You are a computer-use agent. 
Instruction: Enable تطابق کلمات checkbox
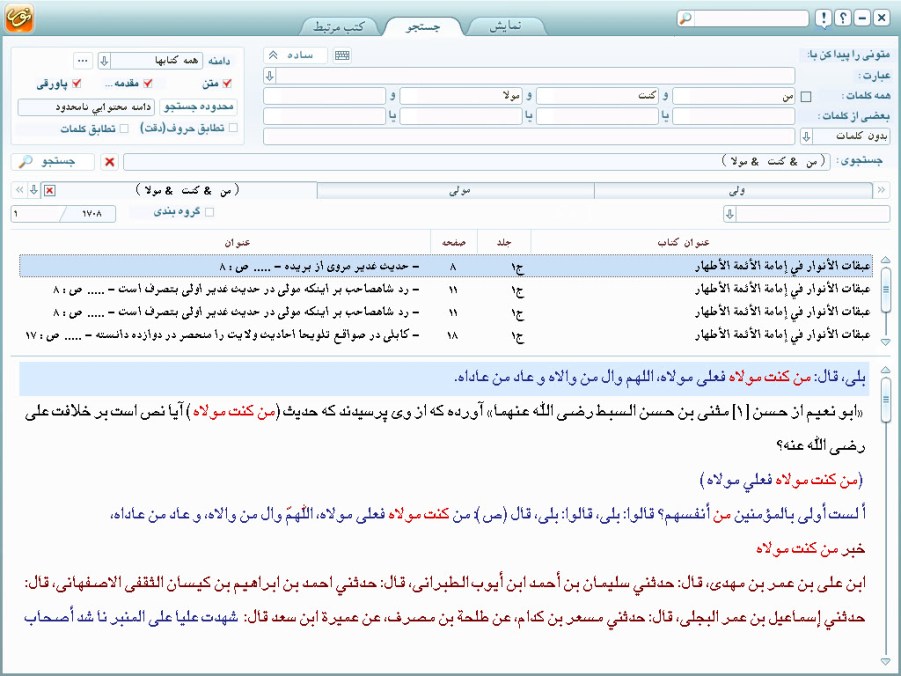(x=124, y=128)
